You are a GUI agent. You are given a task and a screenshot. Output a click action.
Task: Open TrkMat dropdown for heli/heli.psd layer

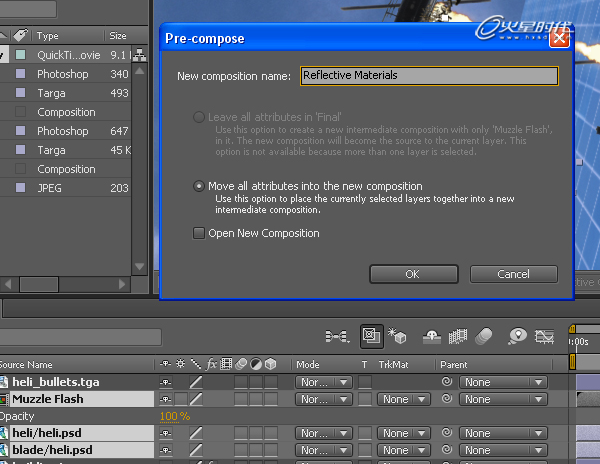404,433
